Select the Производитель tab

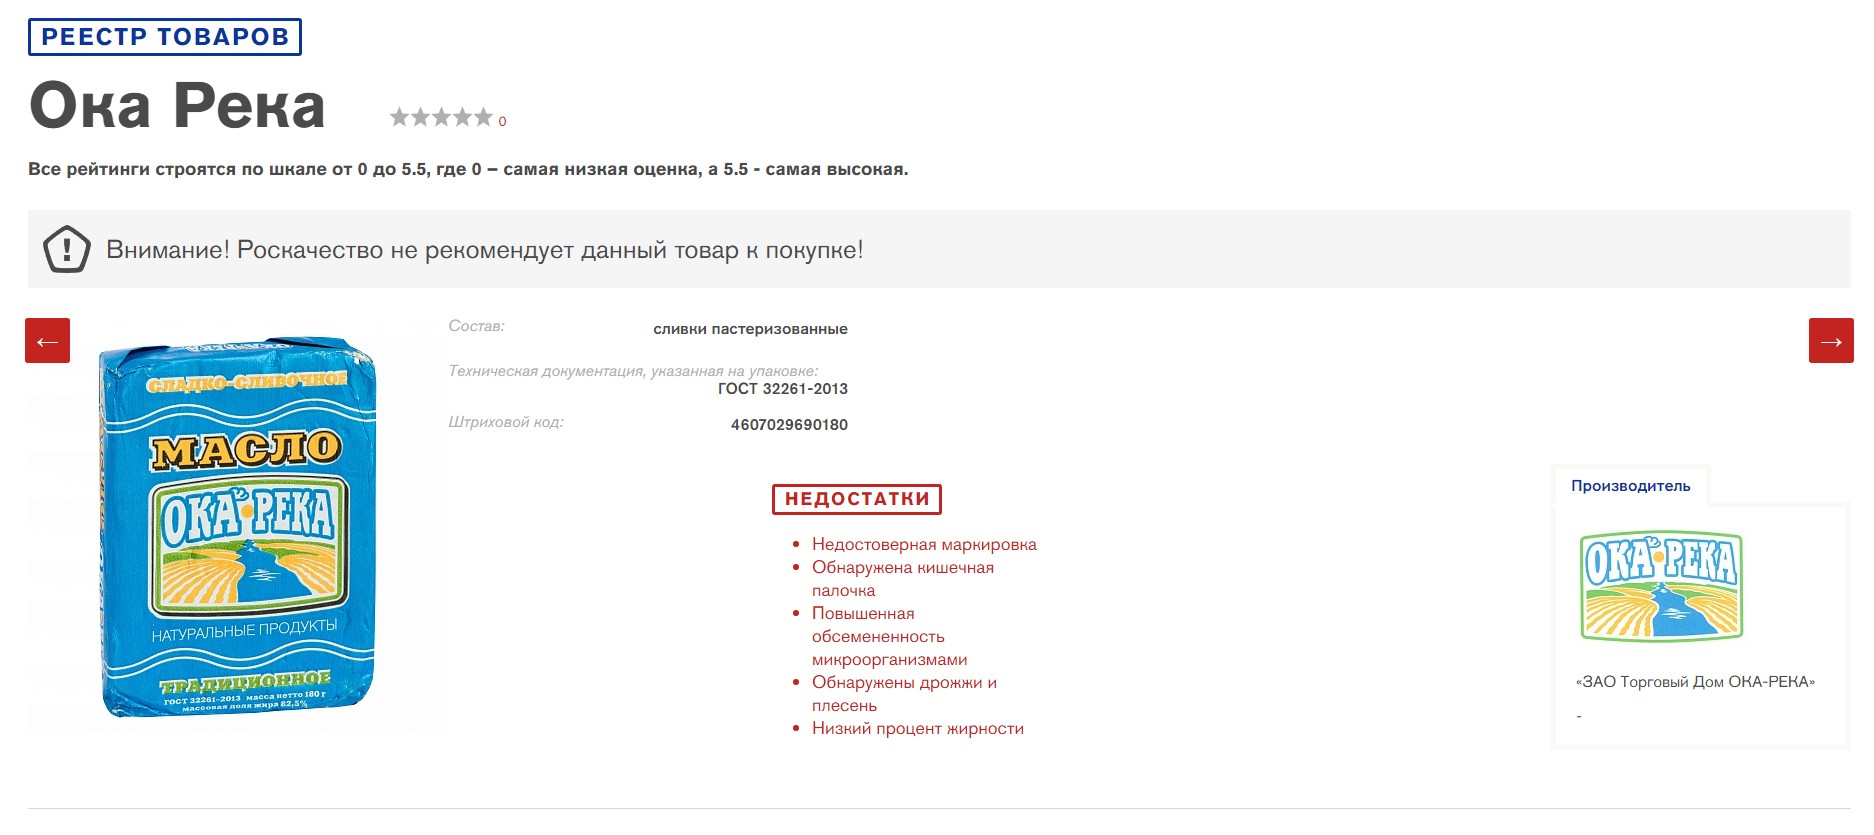click(1630, 486)
